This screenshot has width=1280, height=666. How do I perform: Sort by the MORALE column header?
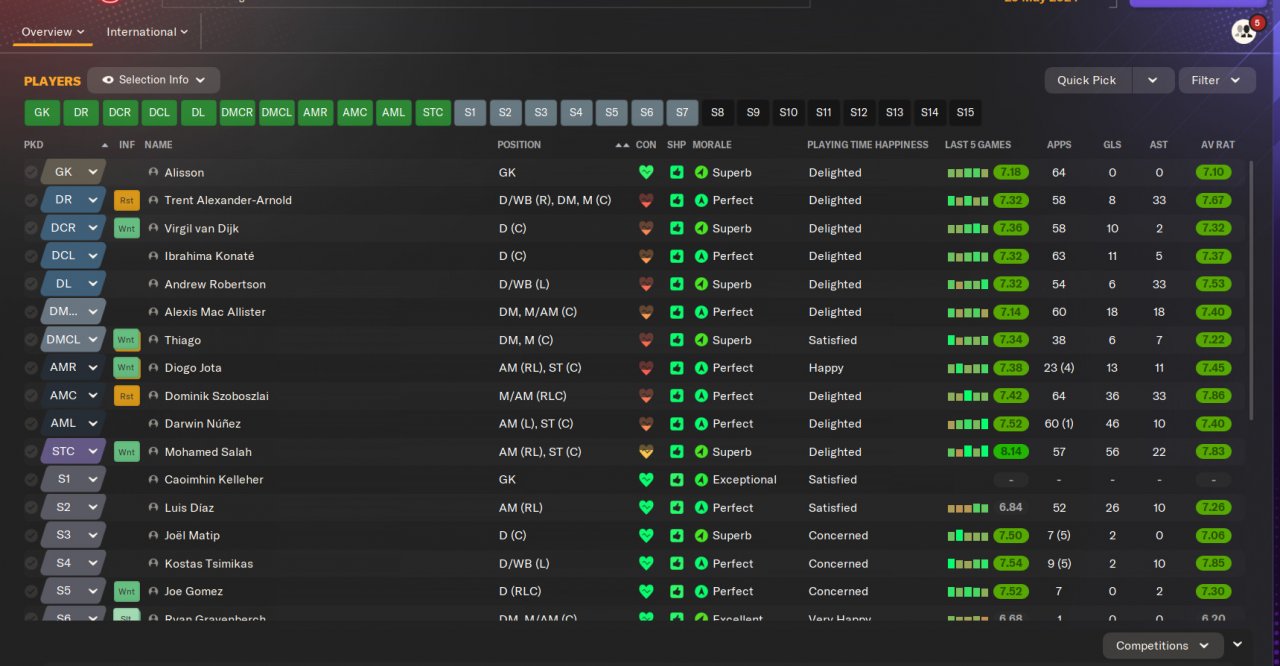coord(712,145)
